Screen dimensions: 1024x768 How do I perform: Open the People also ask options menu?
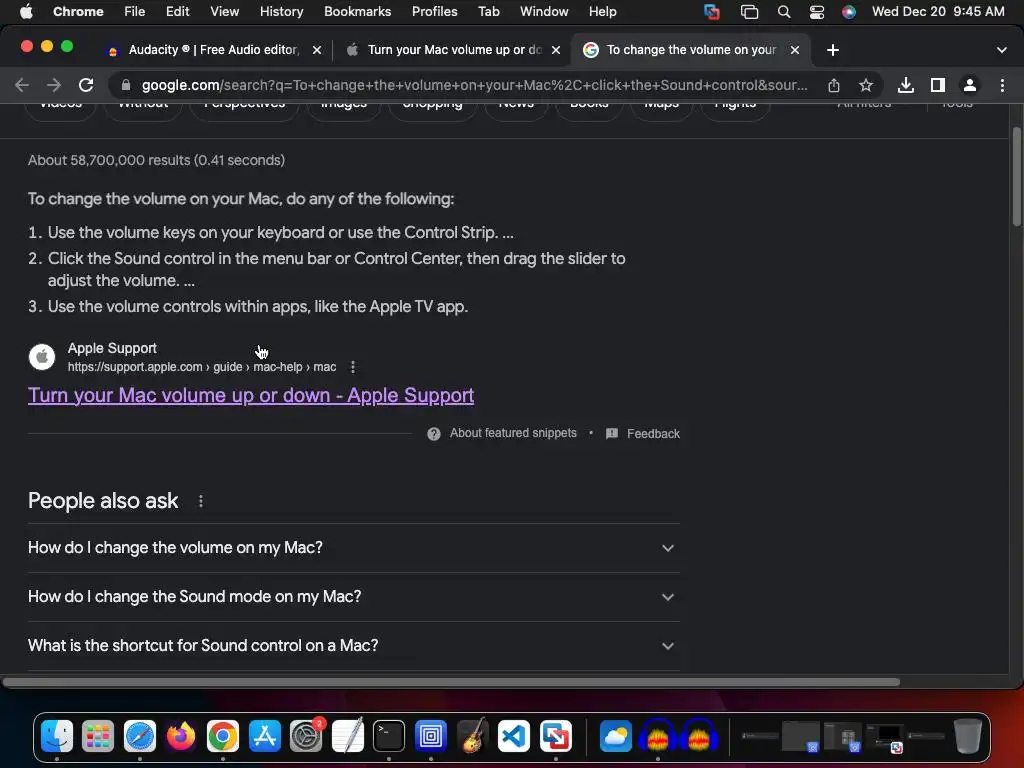[200, 501]
